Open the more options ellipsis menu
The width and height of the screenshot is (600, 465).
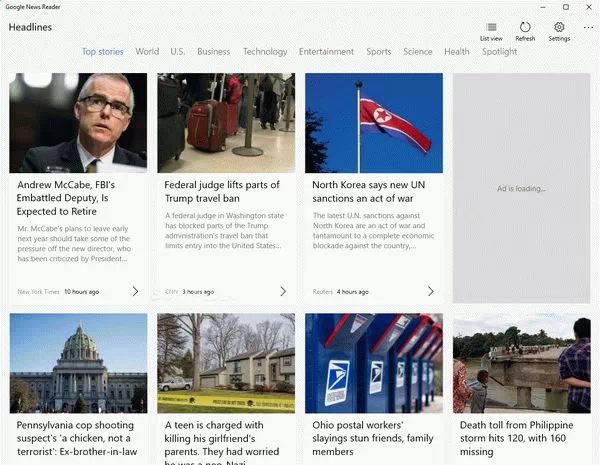tap(588, 27)
